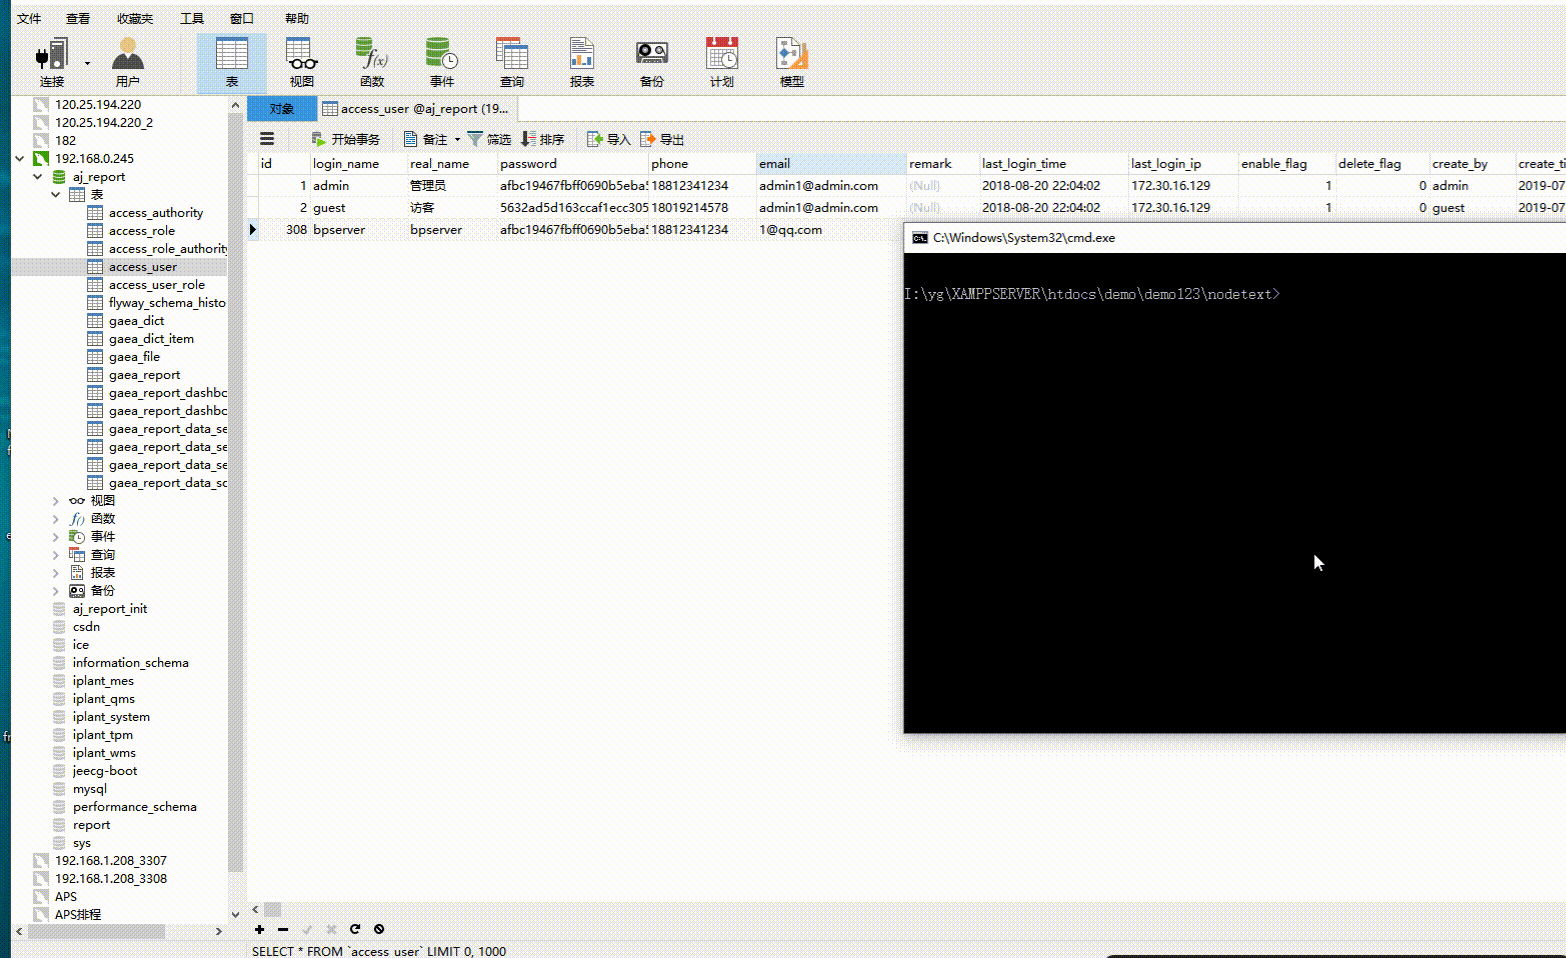Open the Functions tool
The height and width of the screenshot is (958, 1566).
coord(371,60)
